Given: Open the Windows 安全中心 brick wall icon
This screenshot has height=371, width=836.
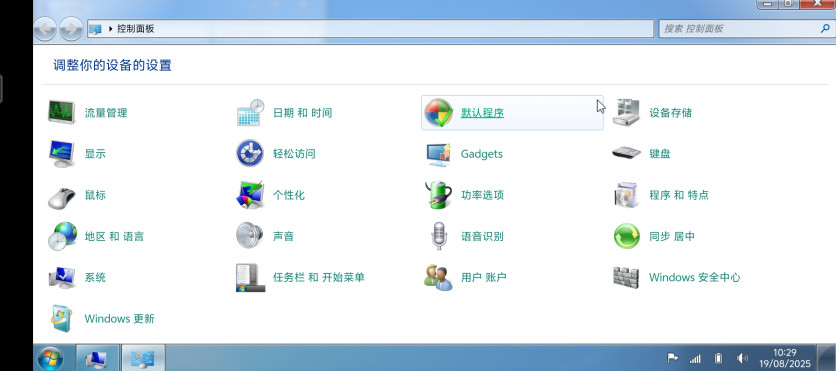Looking at the screenshot, I should pos(626,277).
